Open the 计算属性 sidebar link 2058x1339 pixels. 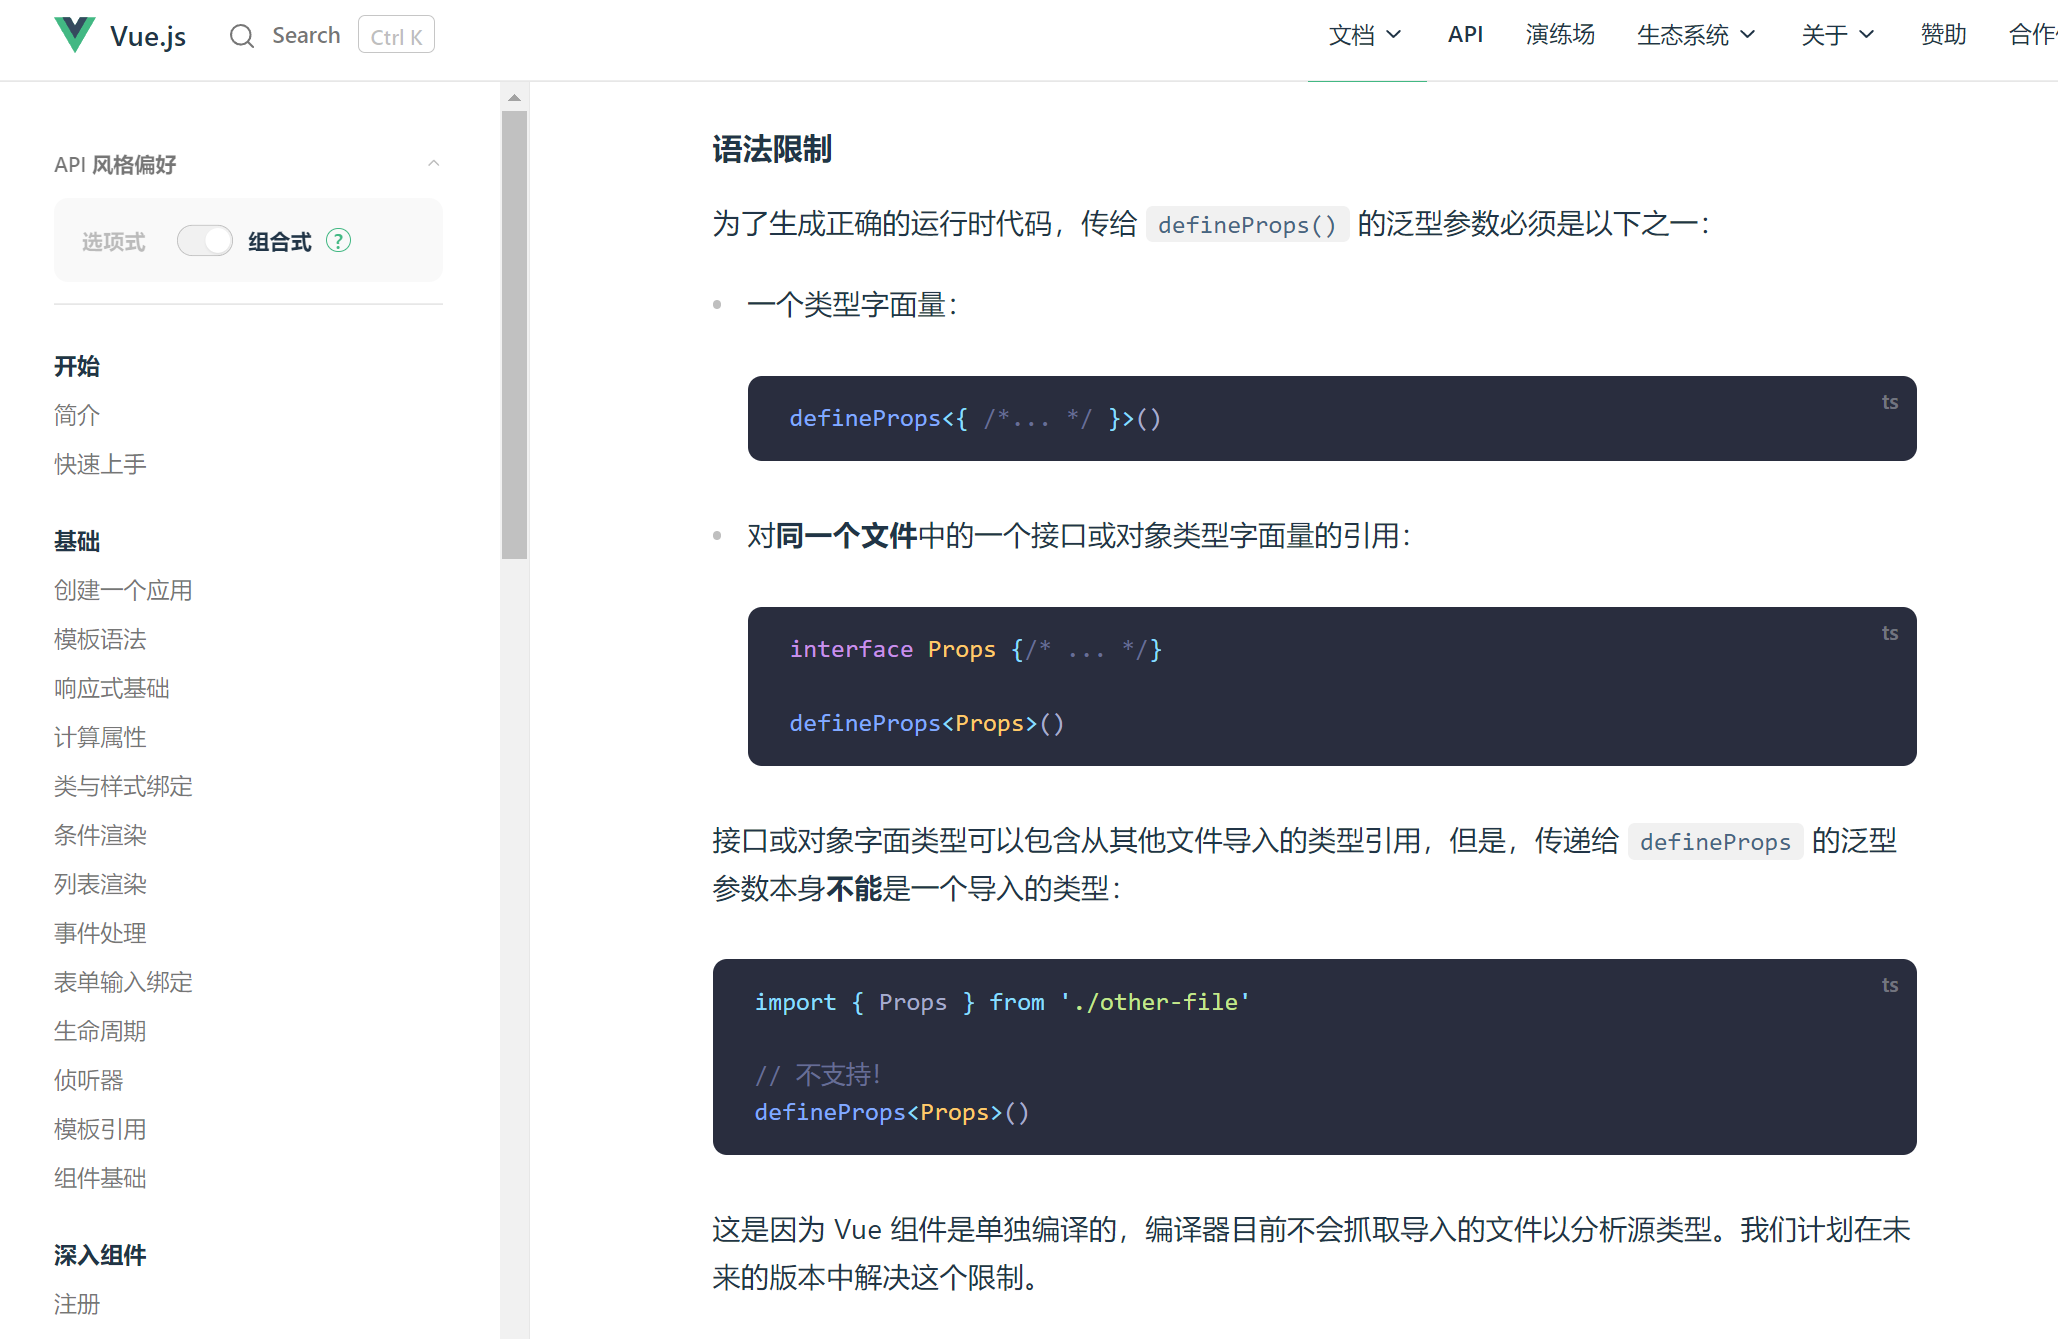click(100, 737)
